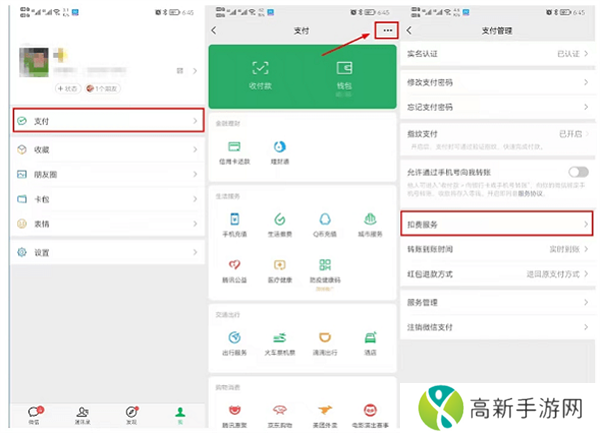
Task: Open the 收藏 favorites row
Action: (108, 150)
